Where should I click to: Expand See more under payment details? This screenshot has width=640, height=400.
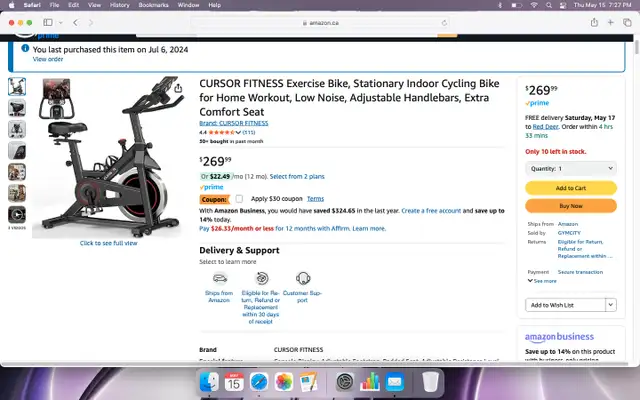coord(542,281)
